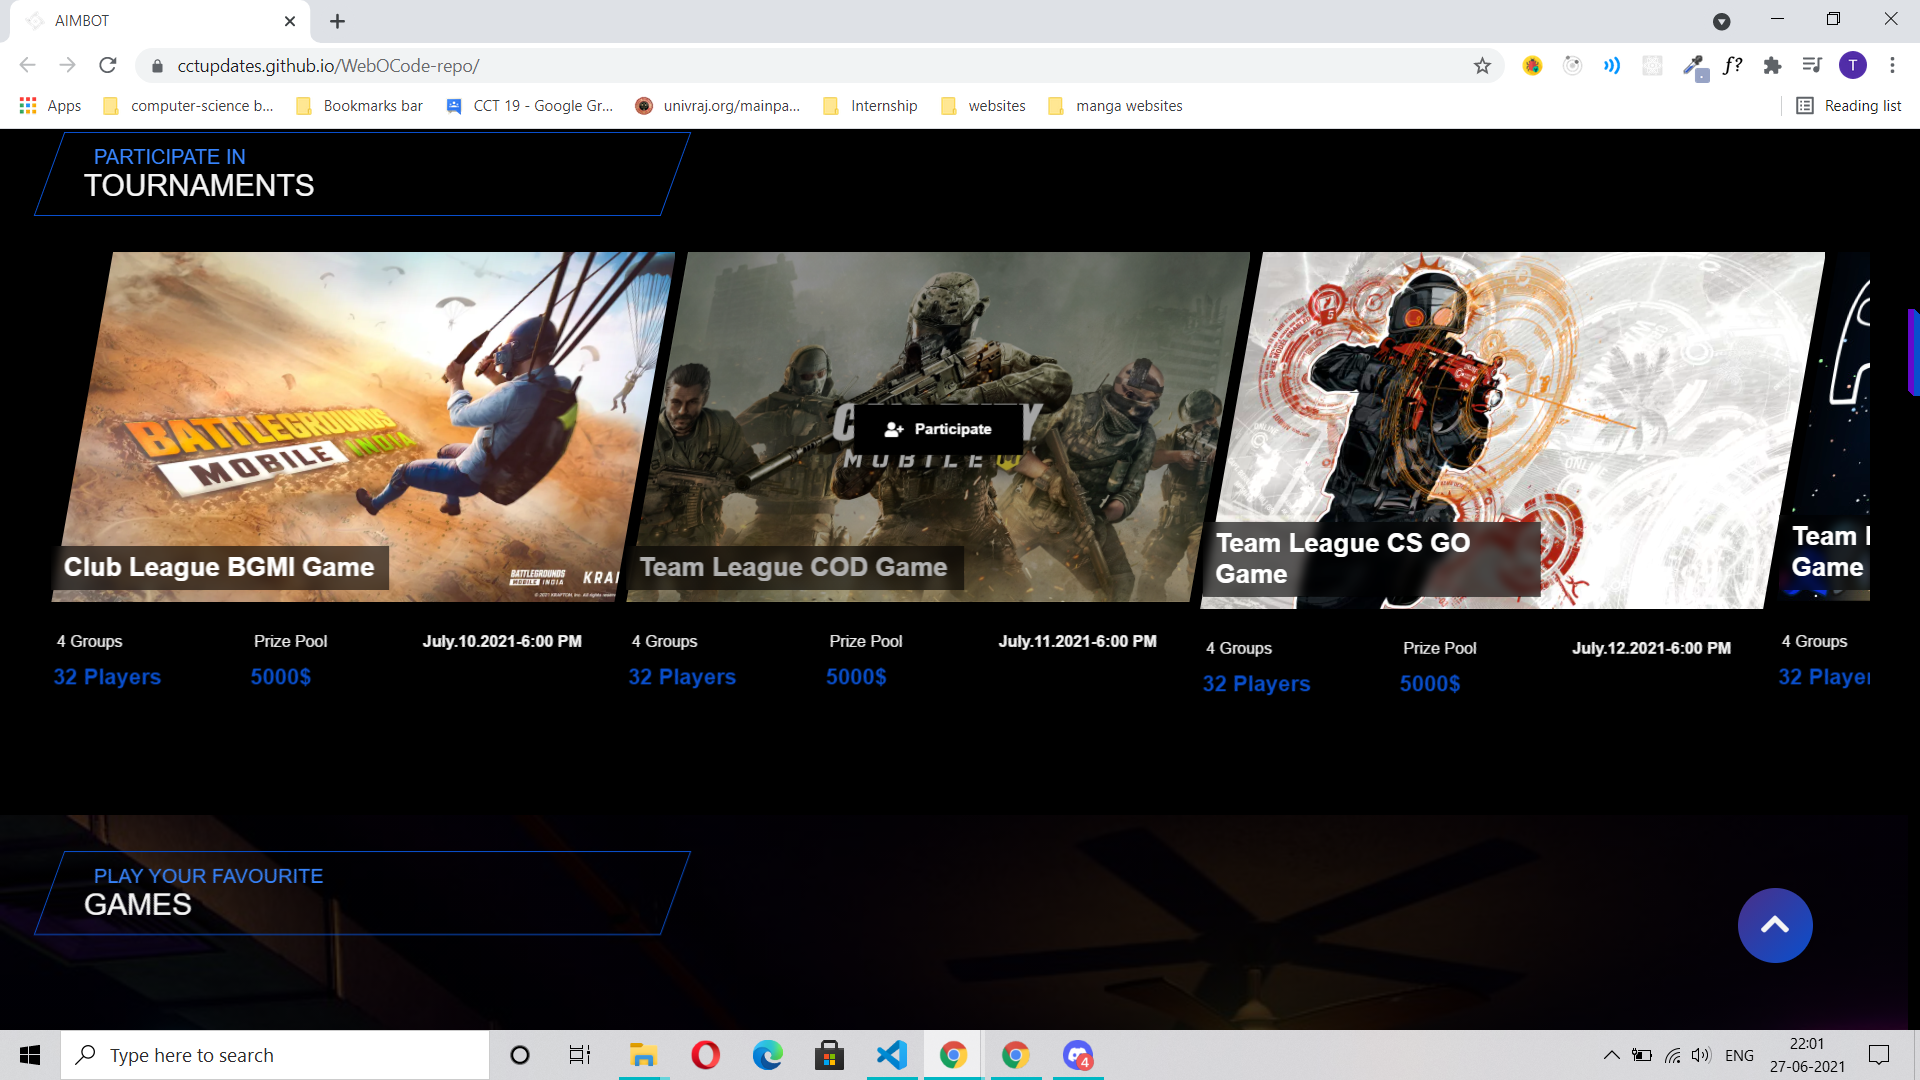Expand manga websites bookmarks folder
The width and height of the screenshot is (1920, 1080).
(1115, 106)
